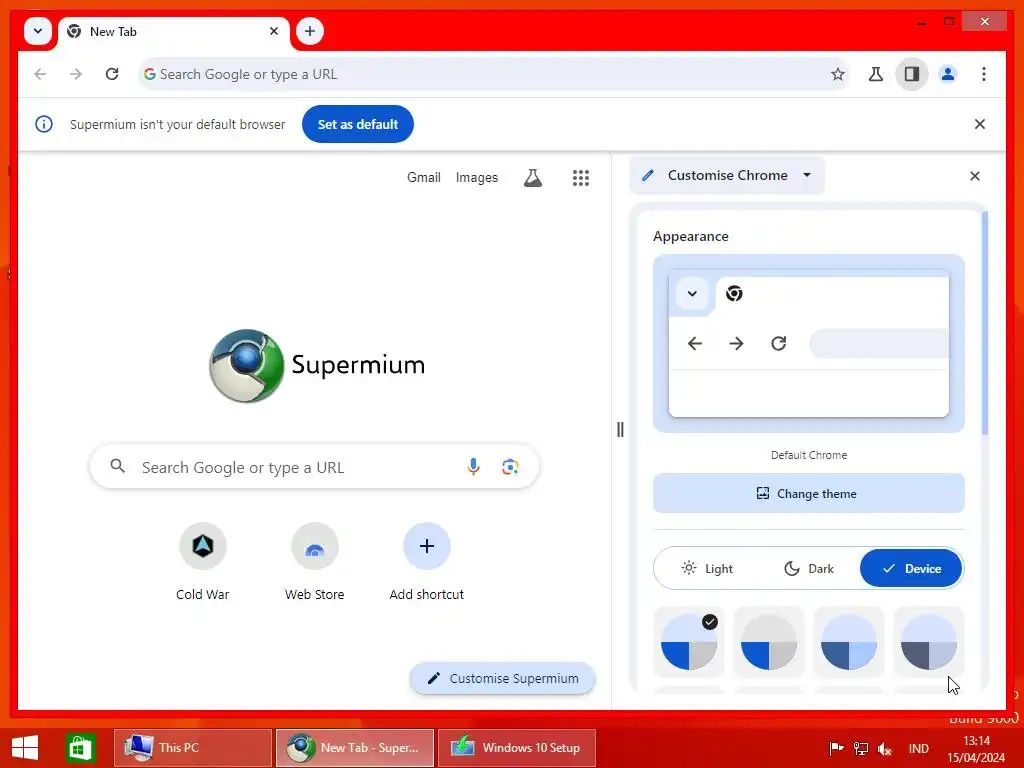Open Action Center flag icon in tray
1024x768 pixels.
pos(836,748)
